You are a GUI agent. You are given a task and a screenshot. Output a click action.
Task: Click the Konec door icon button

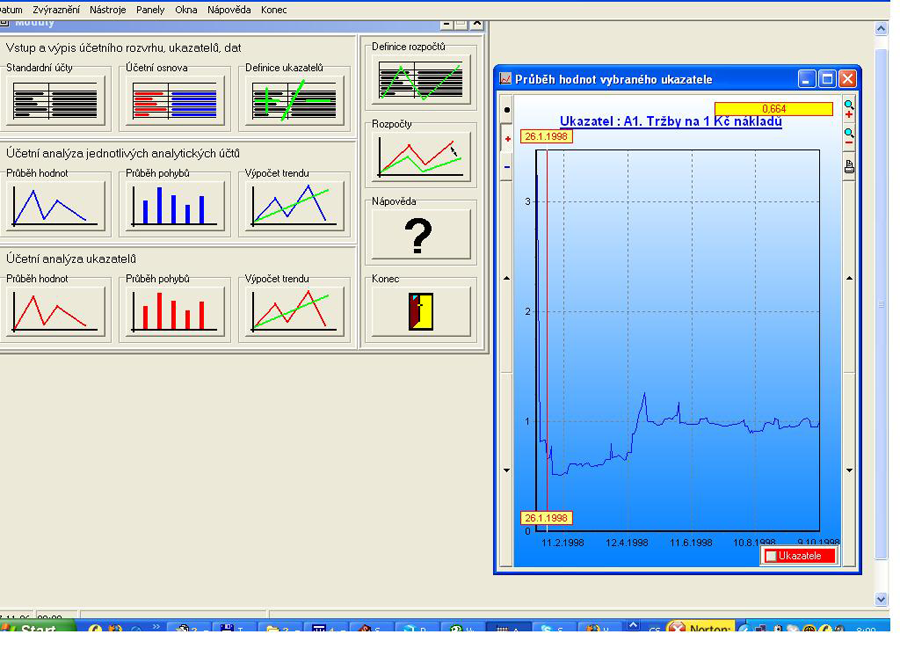point(421,312)
